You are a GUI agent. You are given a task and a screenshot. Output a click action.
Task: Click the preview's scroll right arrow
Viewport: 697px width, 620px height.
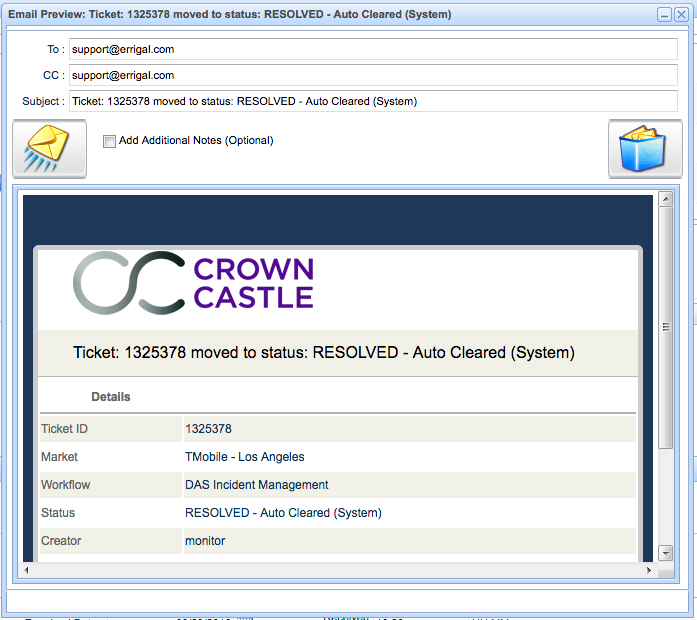click(x=649, y=570)
